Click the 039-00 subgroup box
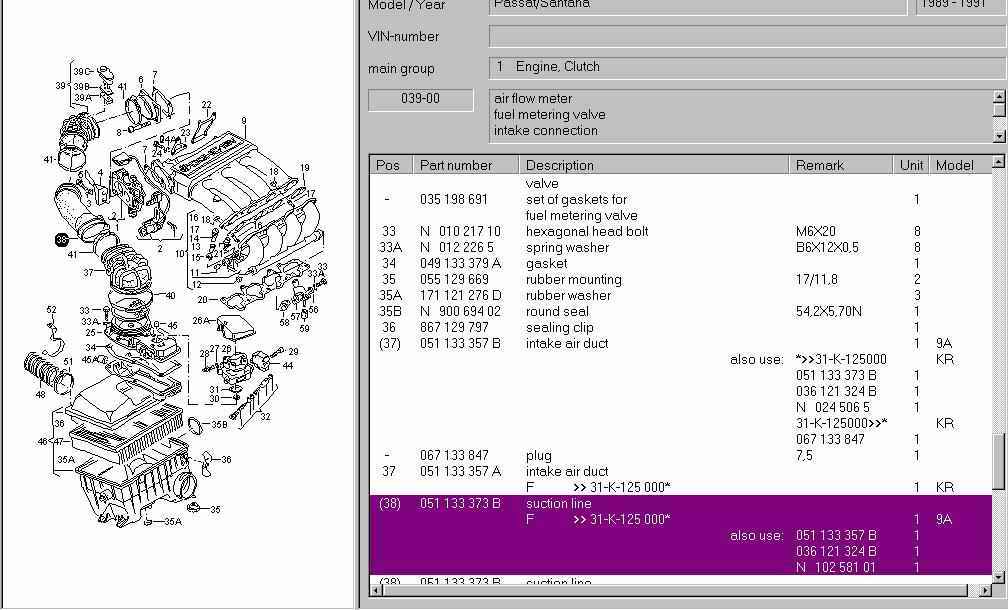Image resolution: width=1008 pixels, height=610 pixels. [x=420, y=99]
